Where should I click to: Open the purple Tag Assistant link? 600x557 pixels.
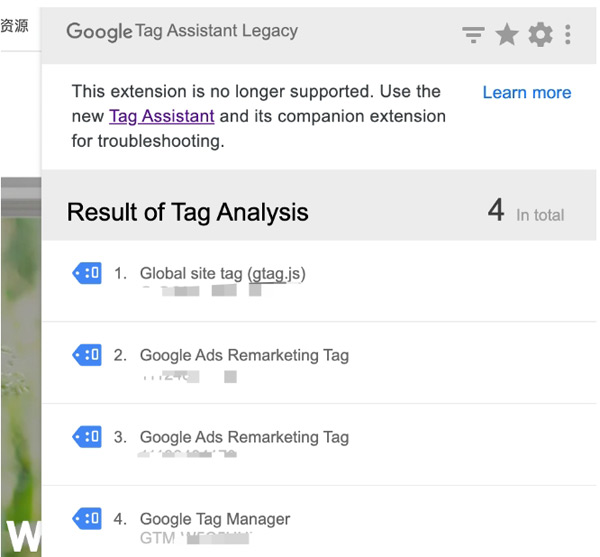pos(161,116)
